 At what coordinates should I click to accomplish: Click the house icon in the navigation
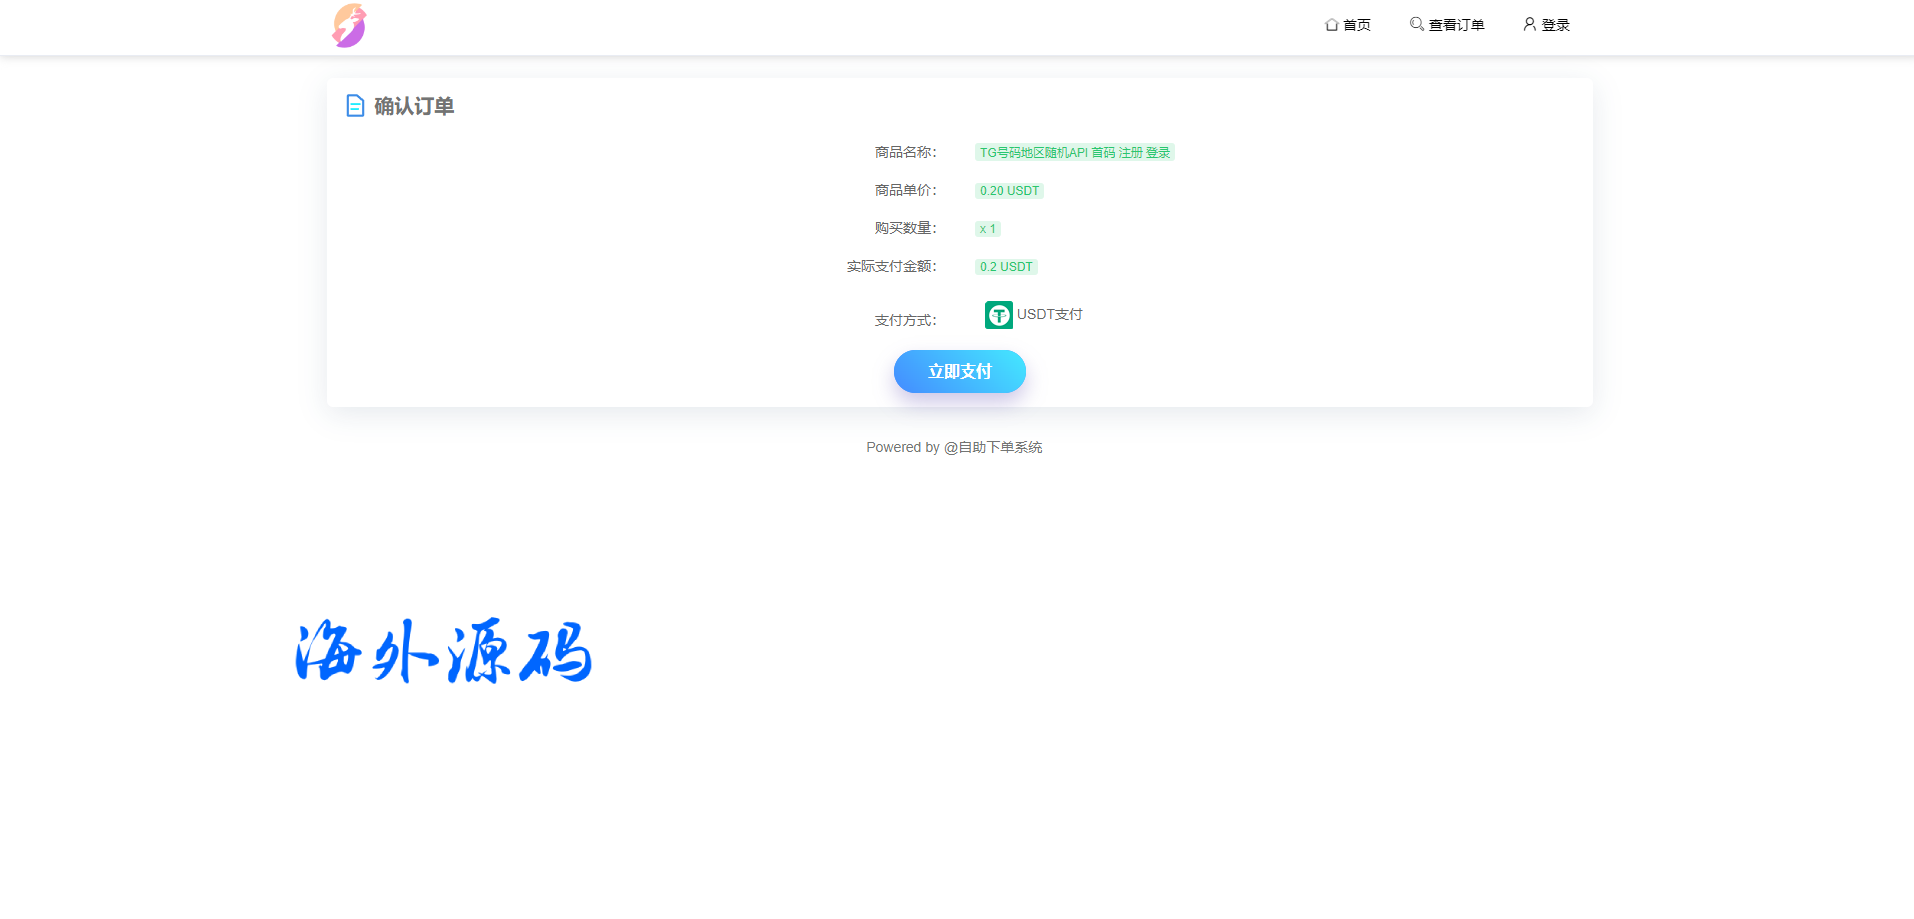point(1331,25)
